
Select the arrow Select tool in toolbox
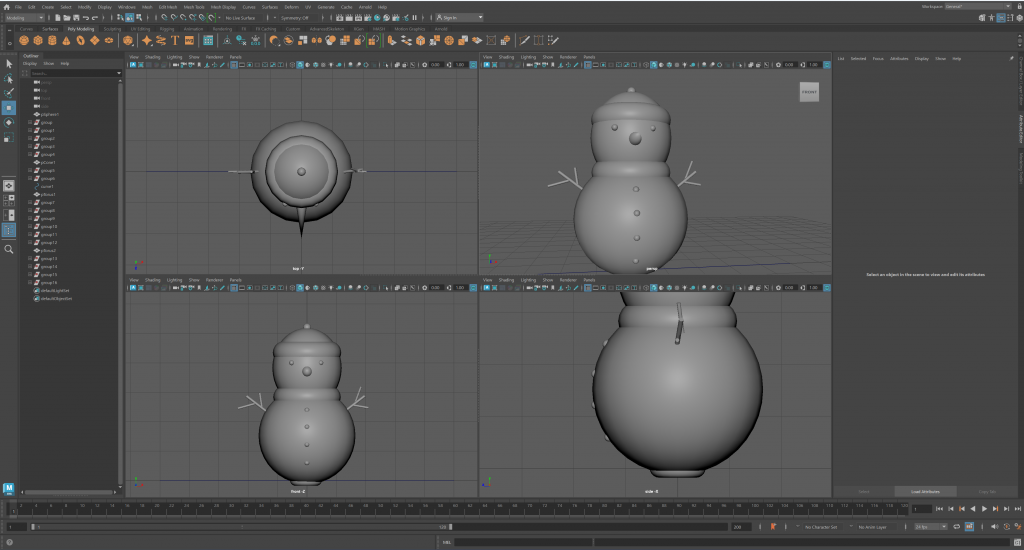click(9, 63)
